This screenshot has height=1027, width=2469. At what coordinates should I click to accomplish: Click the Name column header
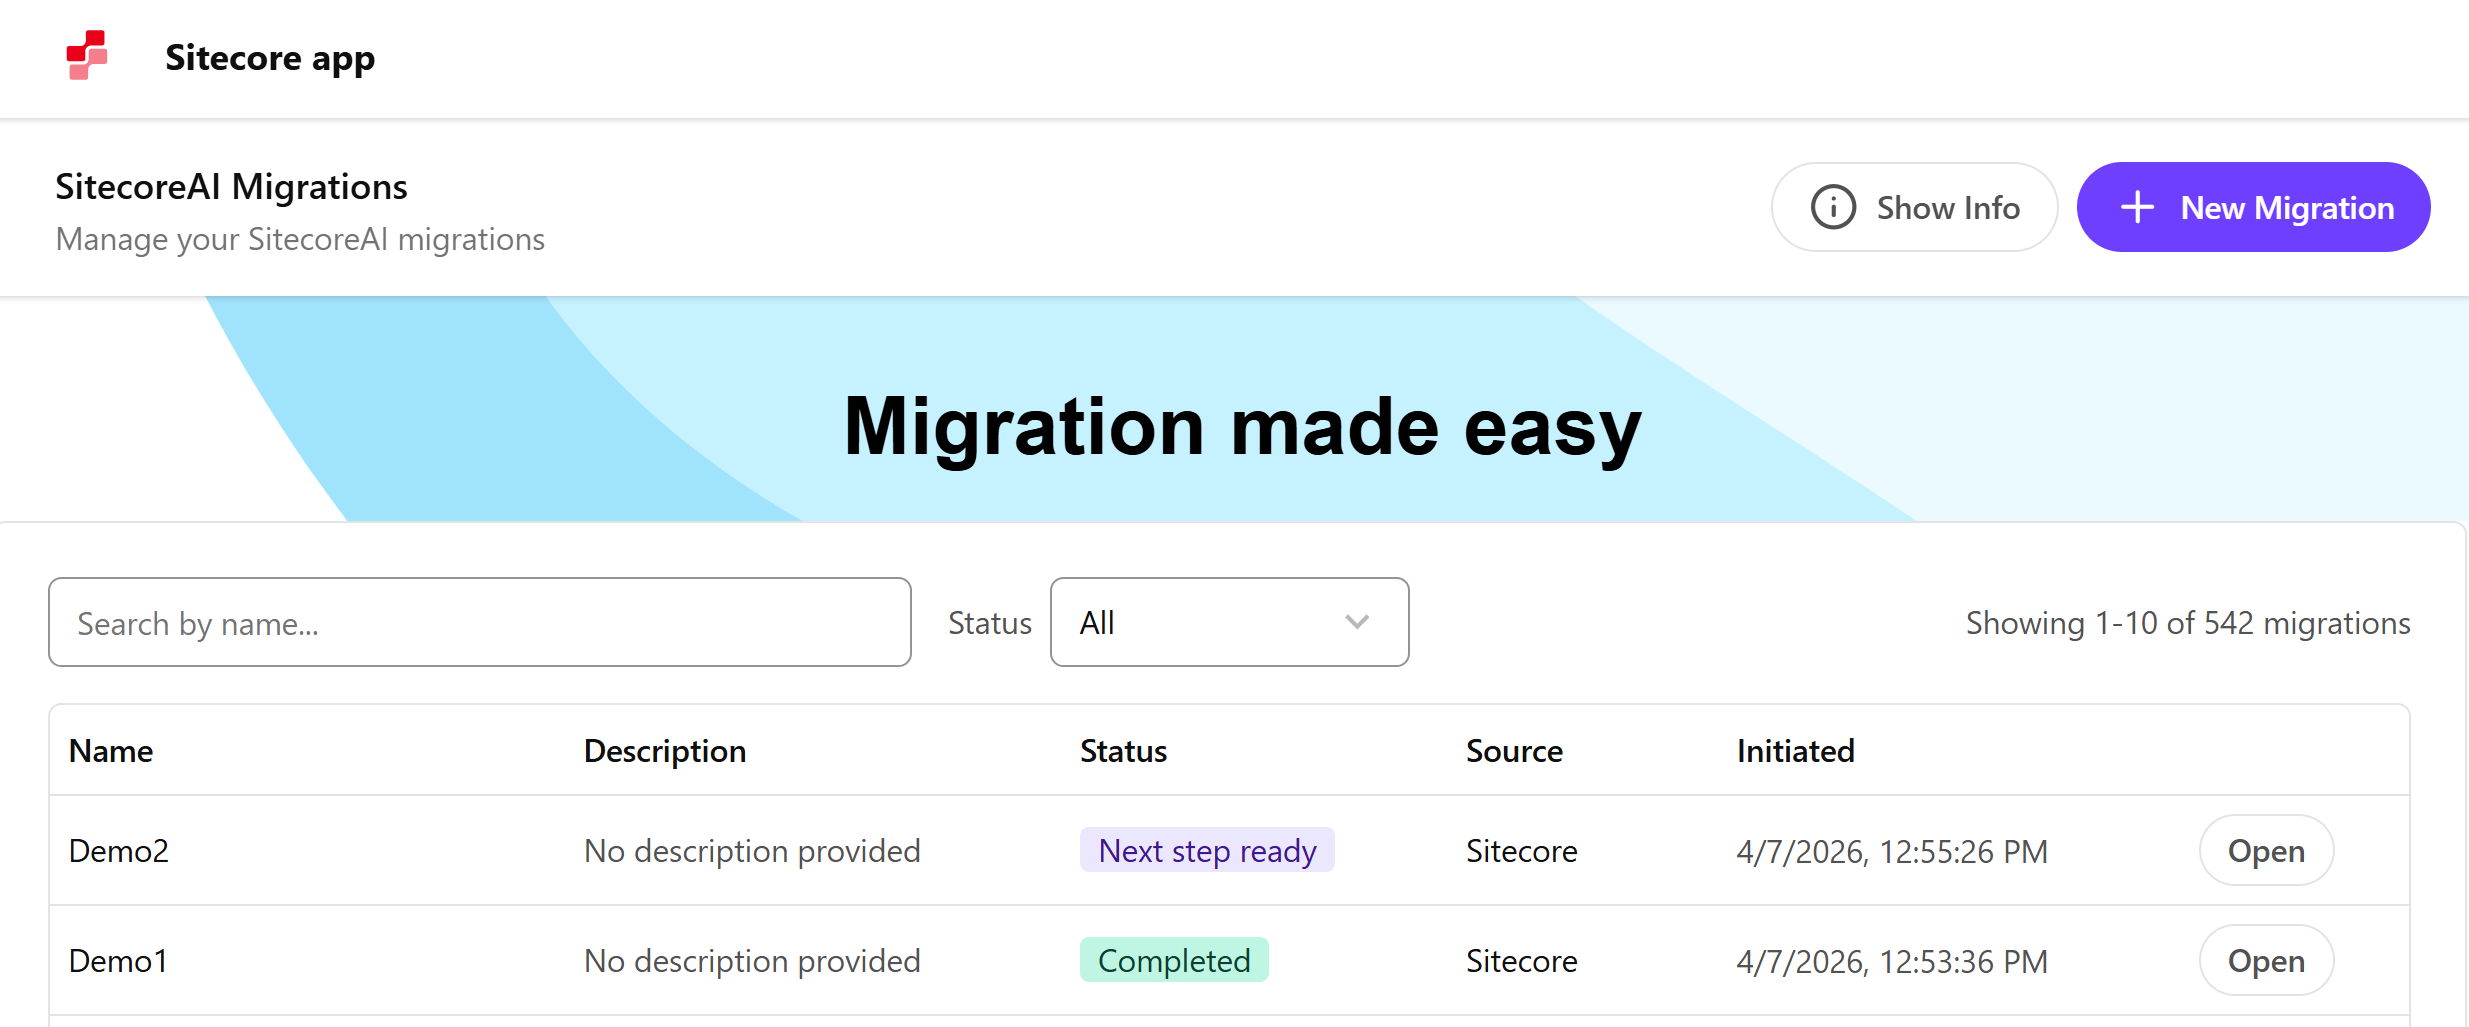(x=111, y=751)
